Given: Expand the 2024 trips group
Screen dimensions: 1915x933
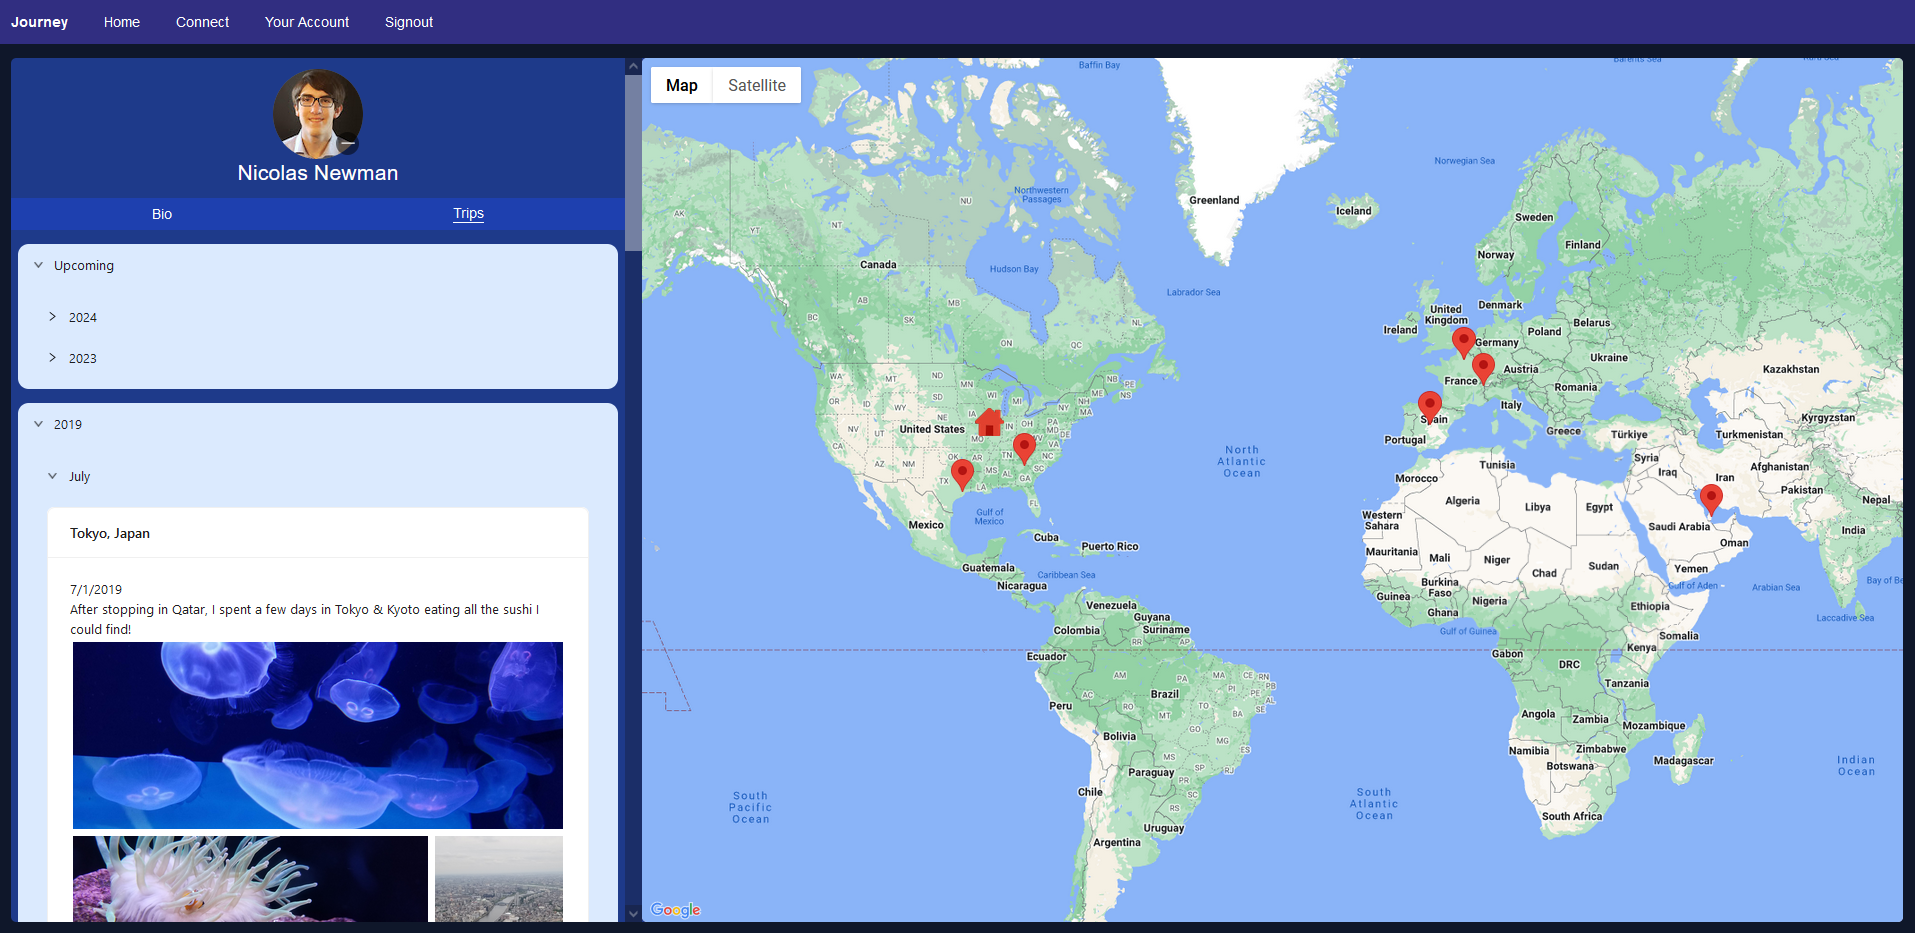Looking at the screenshot, I should tap(53, 317).
